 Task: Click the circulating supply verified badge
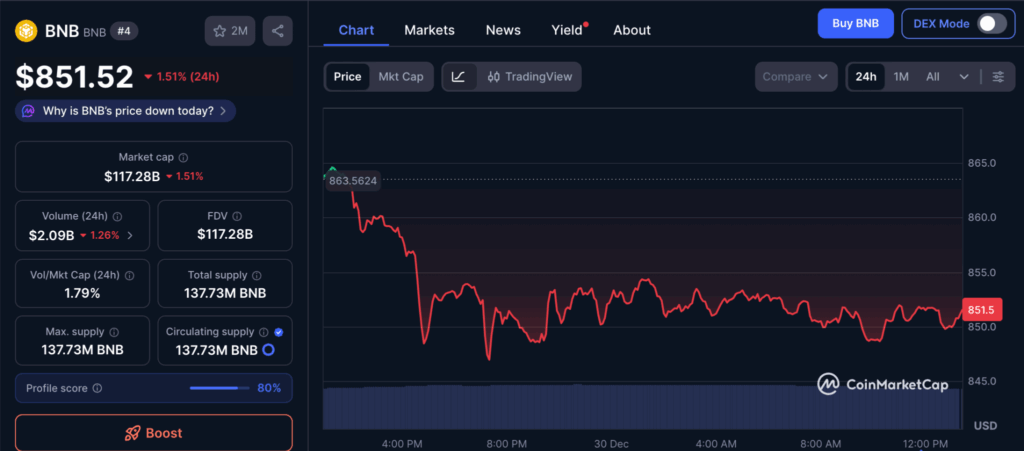(x=278, y=332)
